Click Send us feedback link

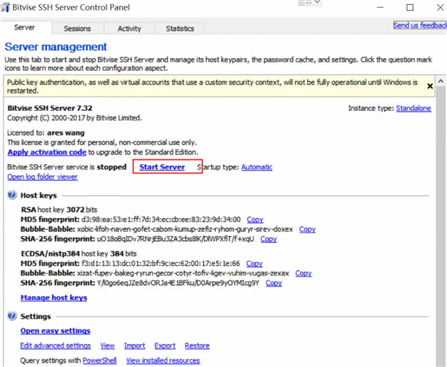(x=420, y=25)
